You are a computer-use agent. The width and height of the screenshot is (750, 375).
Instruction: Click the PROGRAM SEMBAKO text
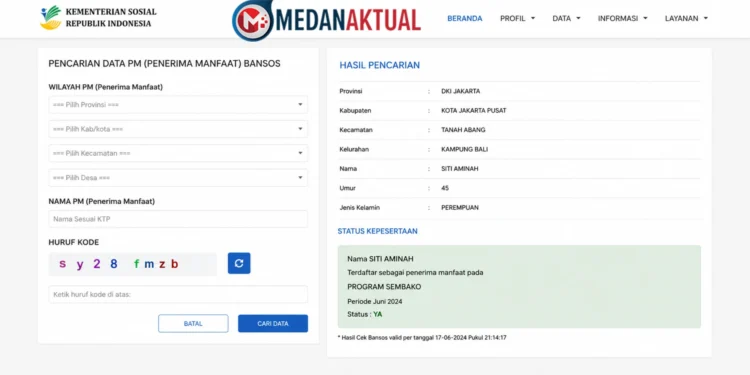click(x=384, y=287)
